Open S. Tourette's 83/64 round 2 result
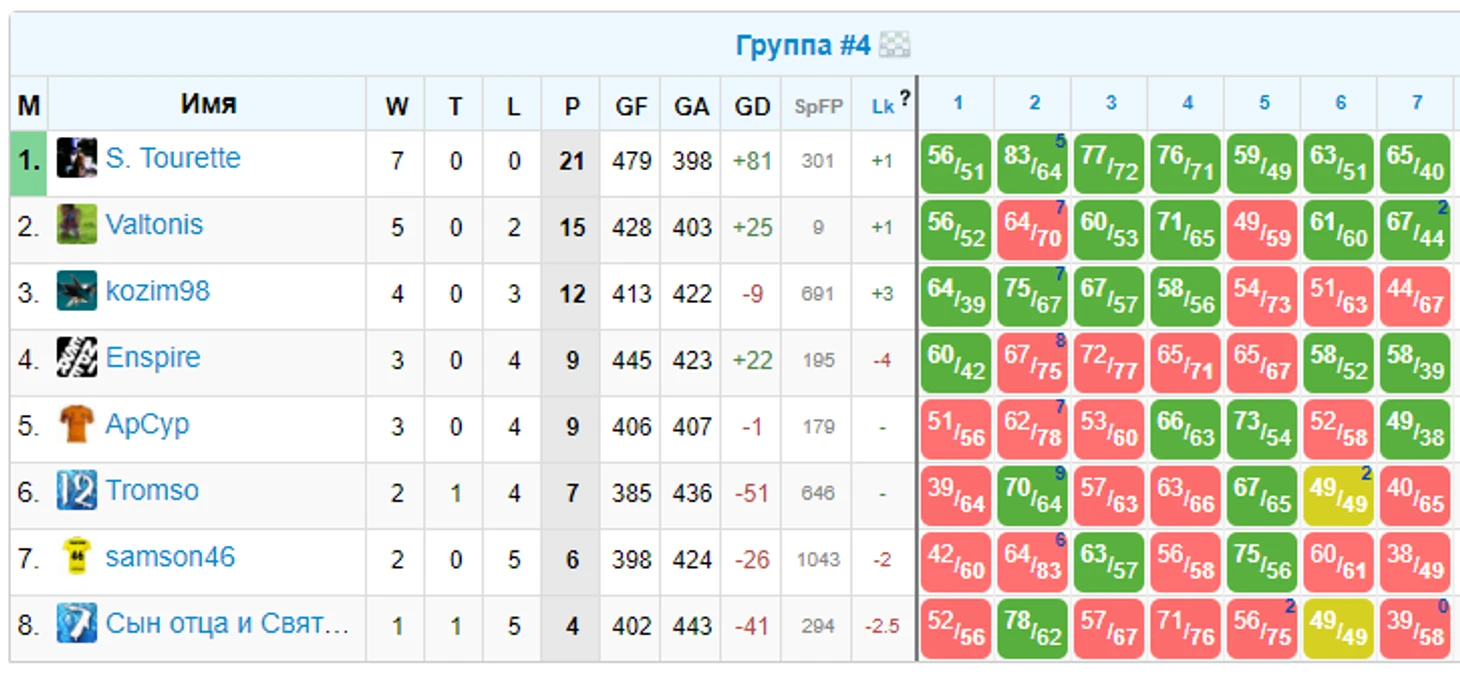The width and height of the screenshot is (1460, 679). click(x=1033, y=163)
